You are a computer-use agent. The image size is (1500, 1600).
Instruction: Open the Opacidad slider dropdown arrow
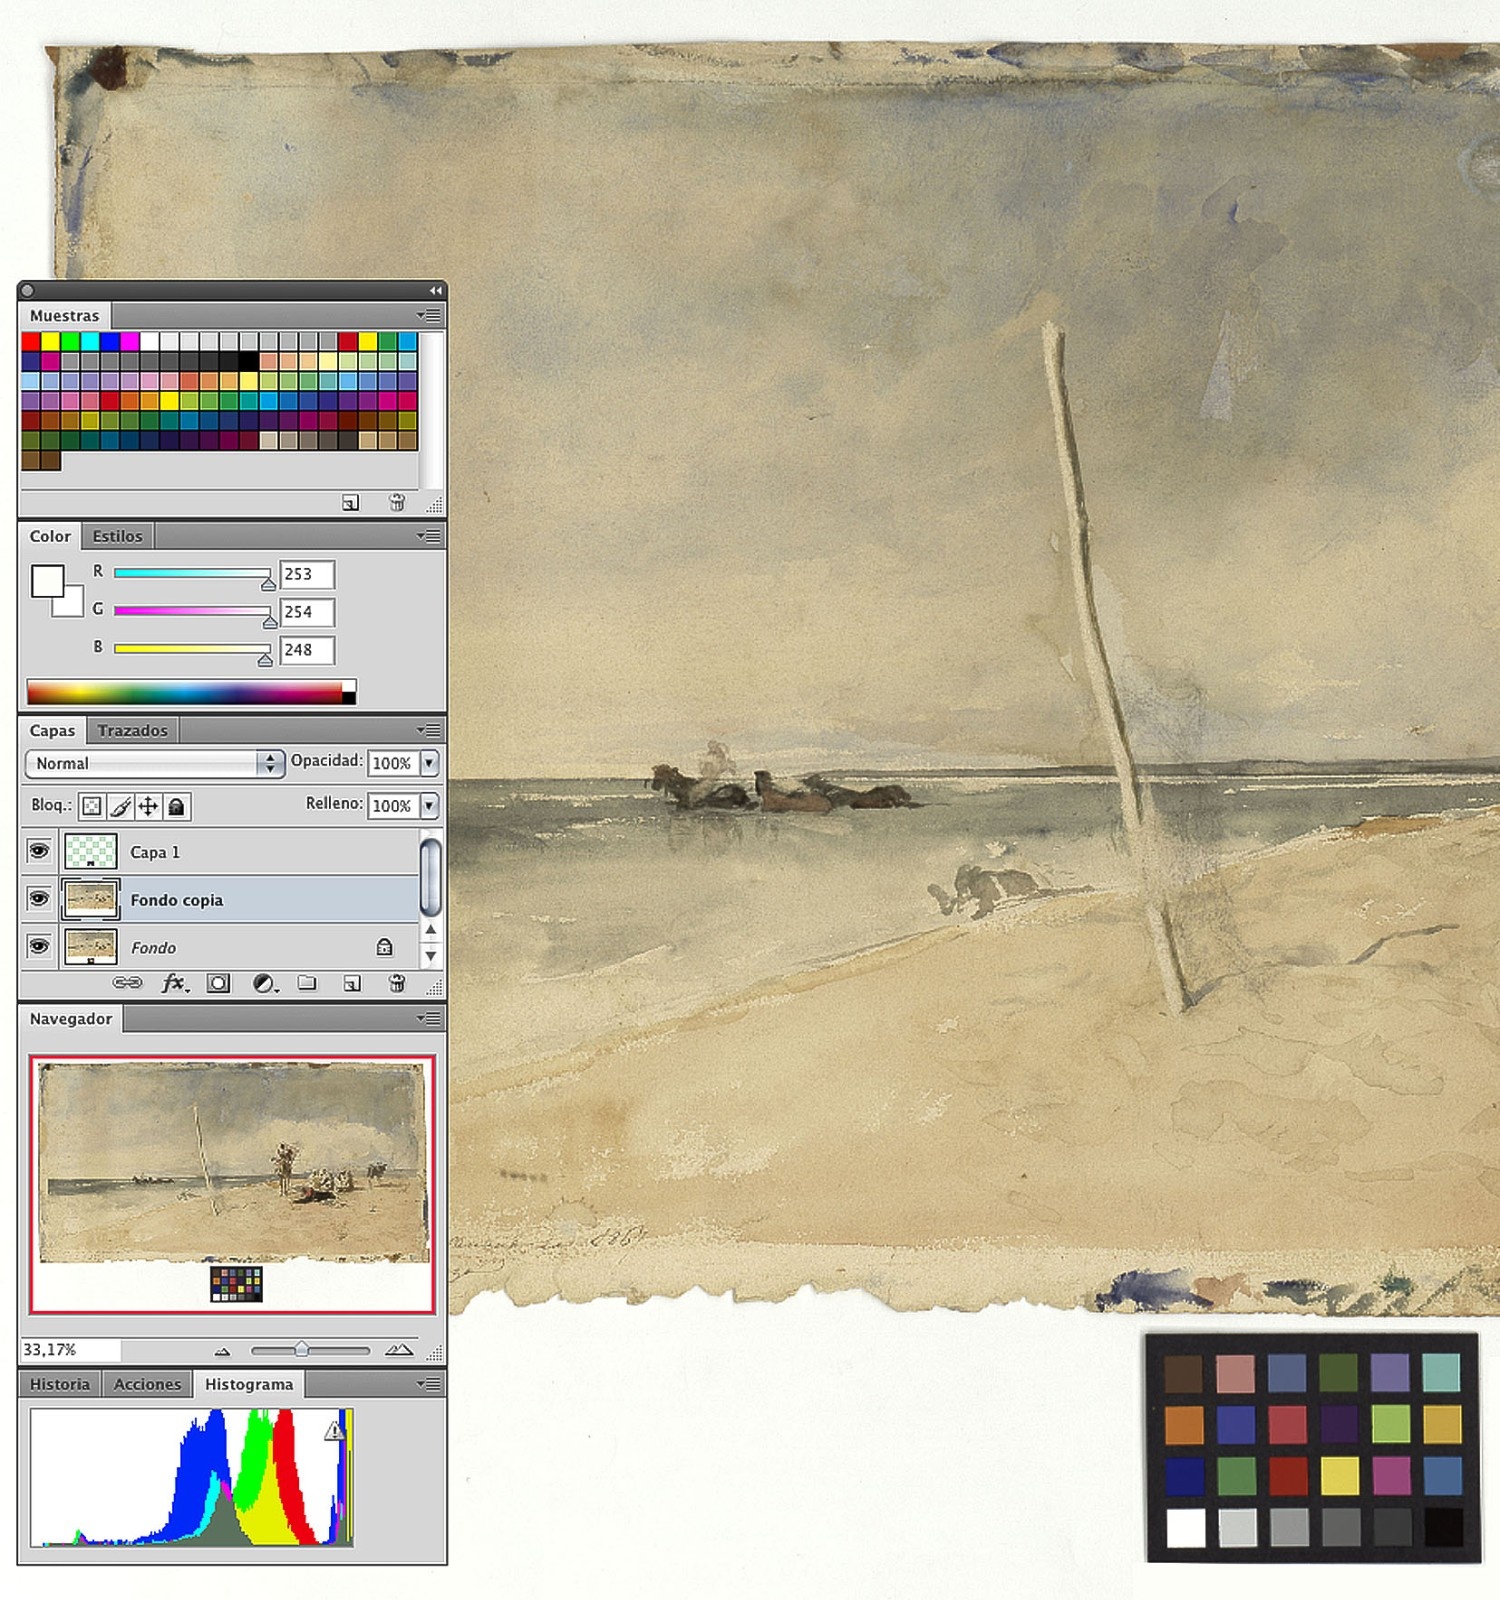click(x=429, y=763)
